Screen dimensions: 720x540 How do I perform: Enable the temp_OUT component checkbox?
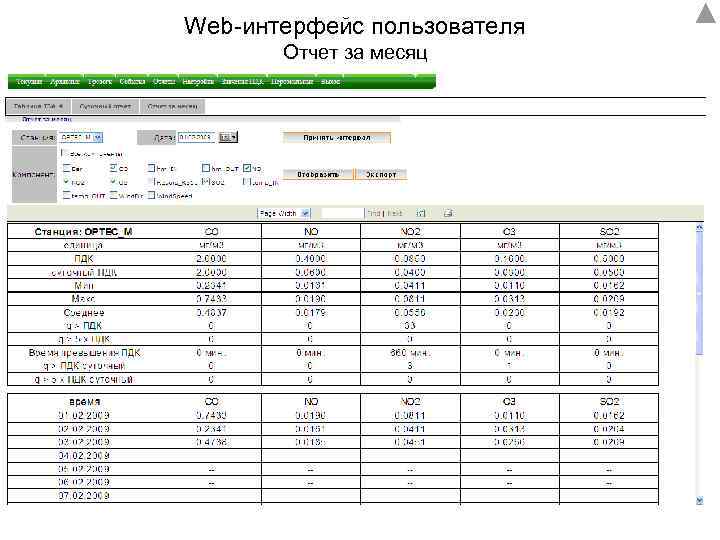coord(67,196)
